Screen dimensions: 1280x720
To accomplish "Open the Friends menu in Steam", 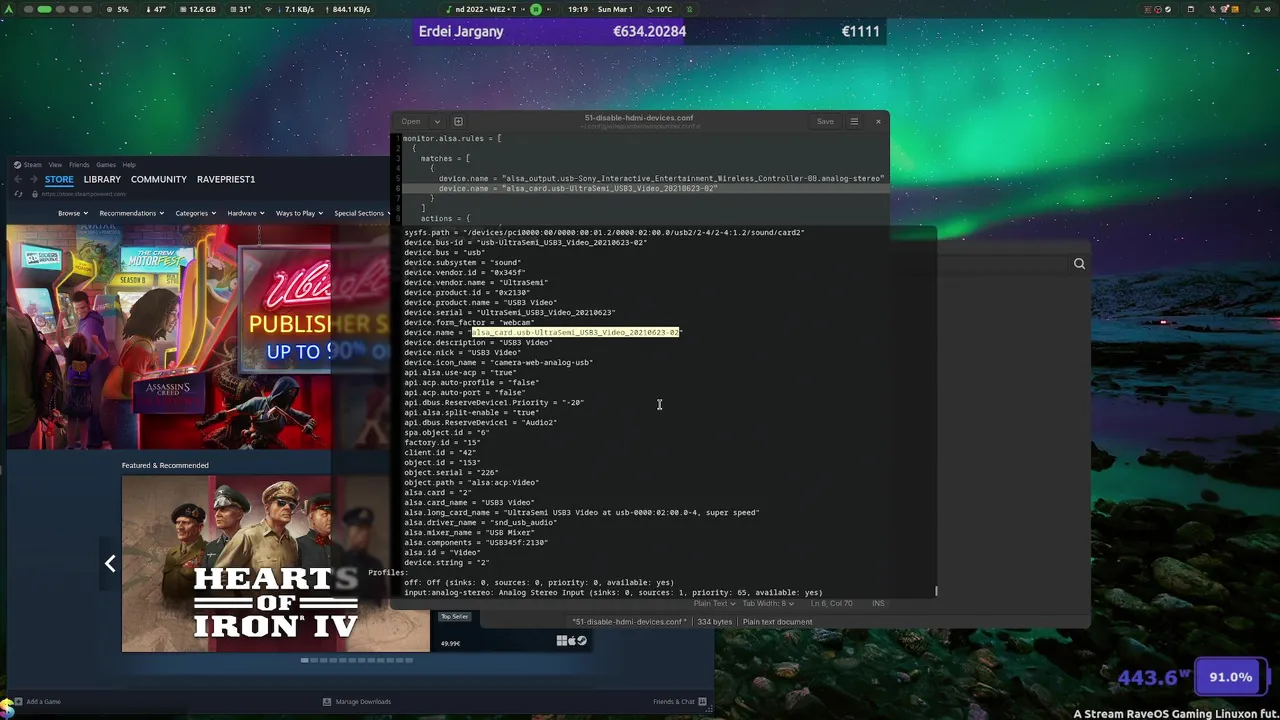I will pyautogui.click(x=79, y=164).
